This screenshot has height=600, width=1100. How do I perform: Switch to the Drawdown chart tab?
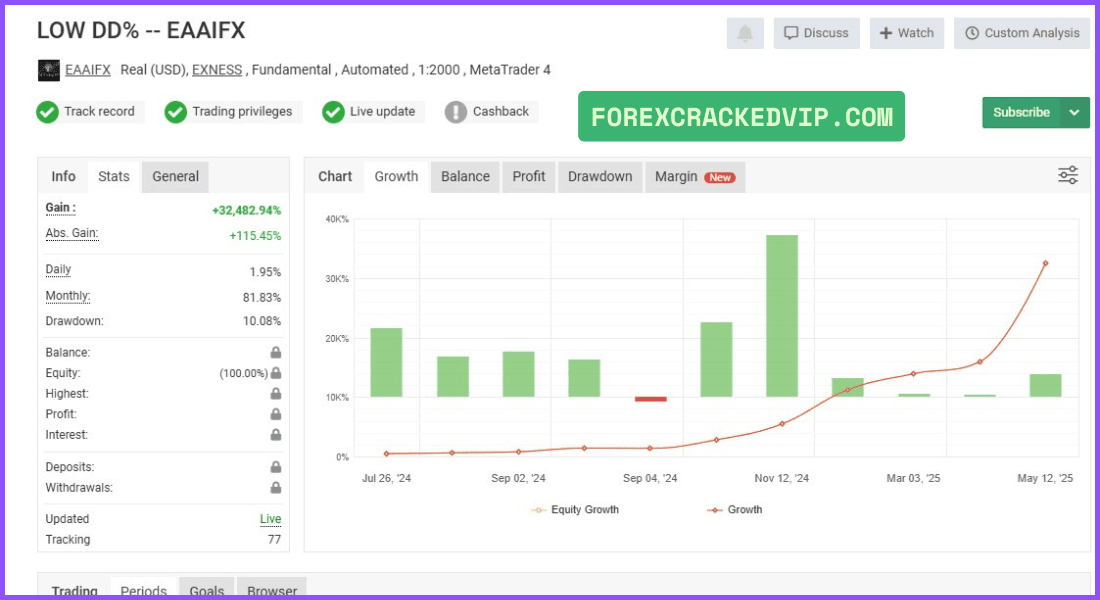600,177
